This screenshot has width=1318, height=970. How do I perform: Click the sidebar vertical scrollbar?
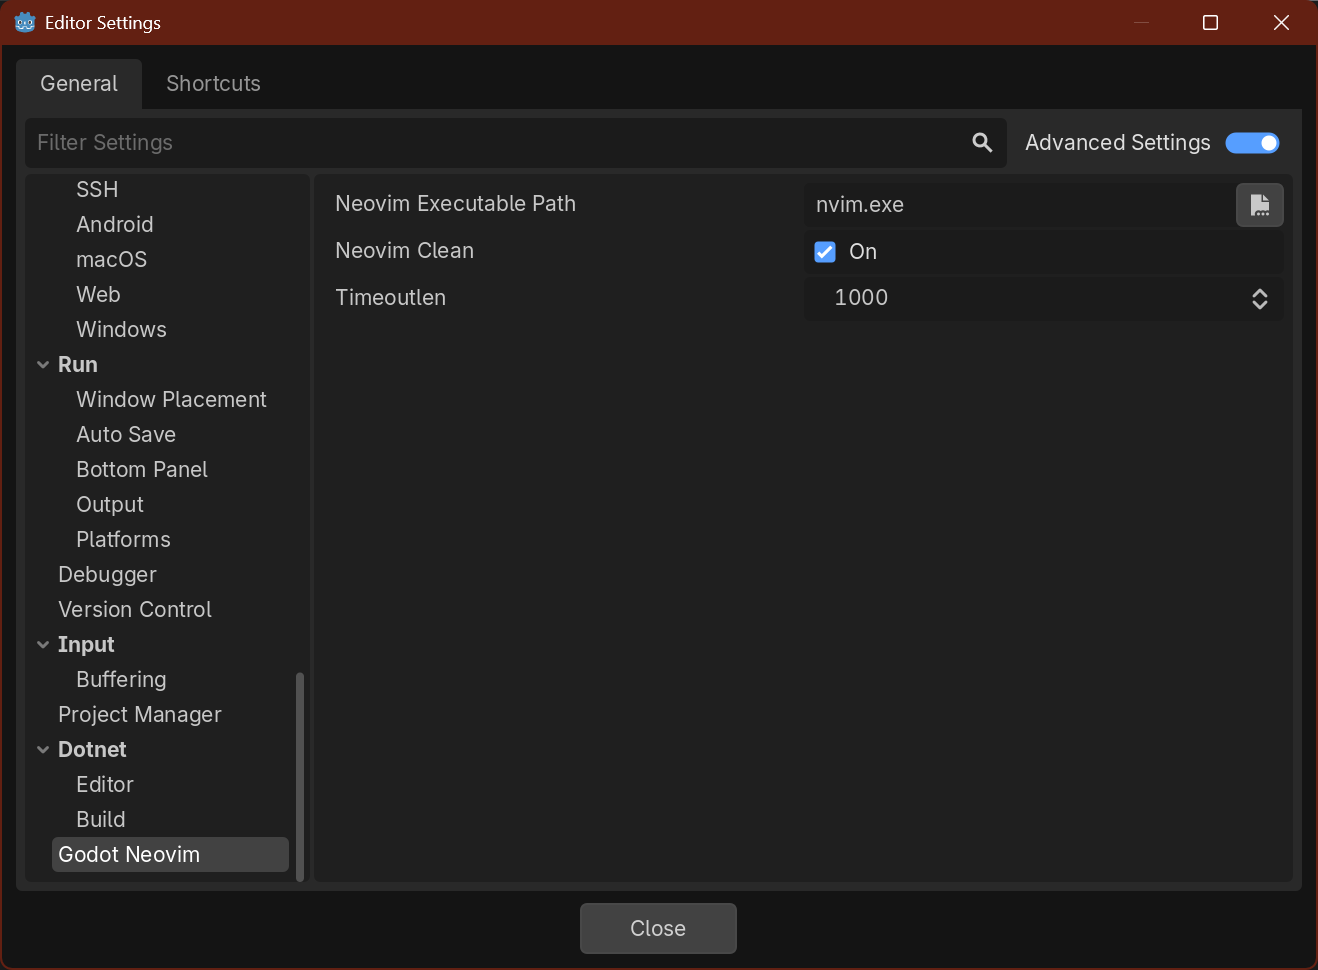300,777
